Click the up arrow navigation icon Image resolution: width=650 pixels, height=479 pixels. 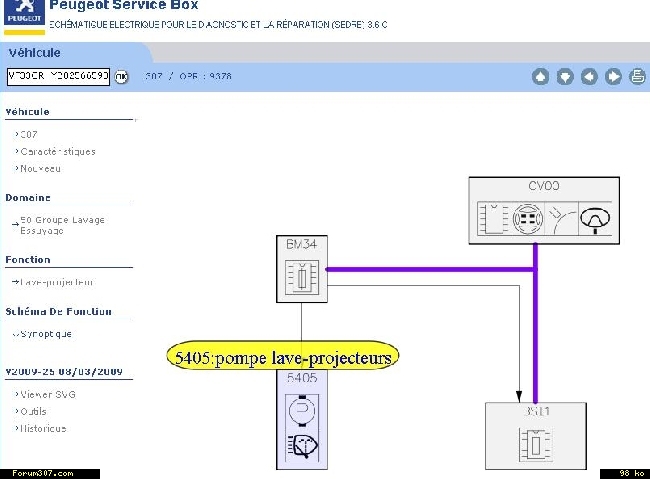pos(541,77)
